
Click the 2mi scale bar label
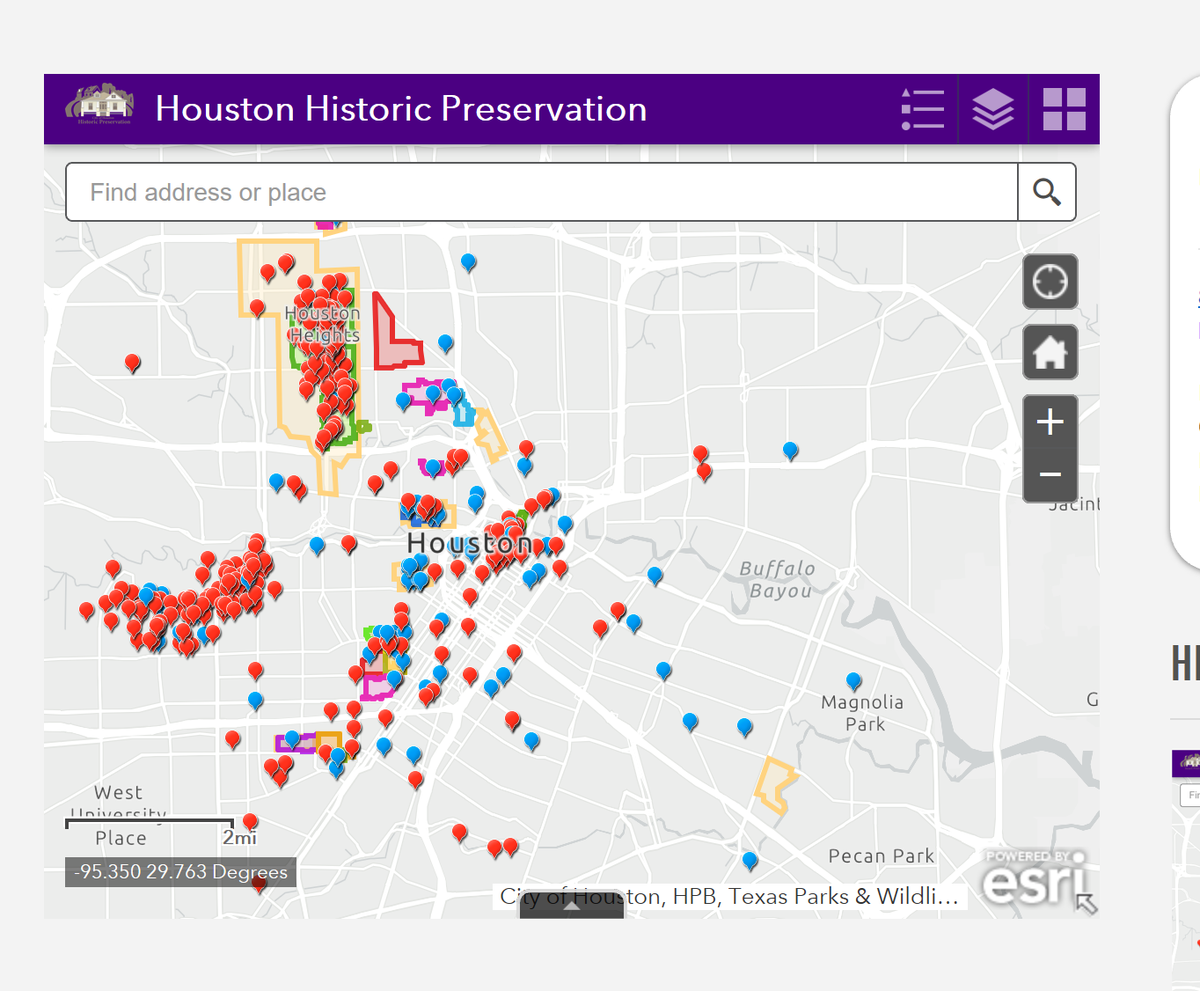239,838
